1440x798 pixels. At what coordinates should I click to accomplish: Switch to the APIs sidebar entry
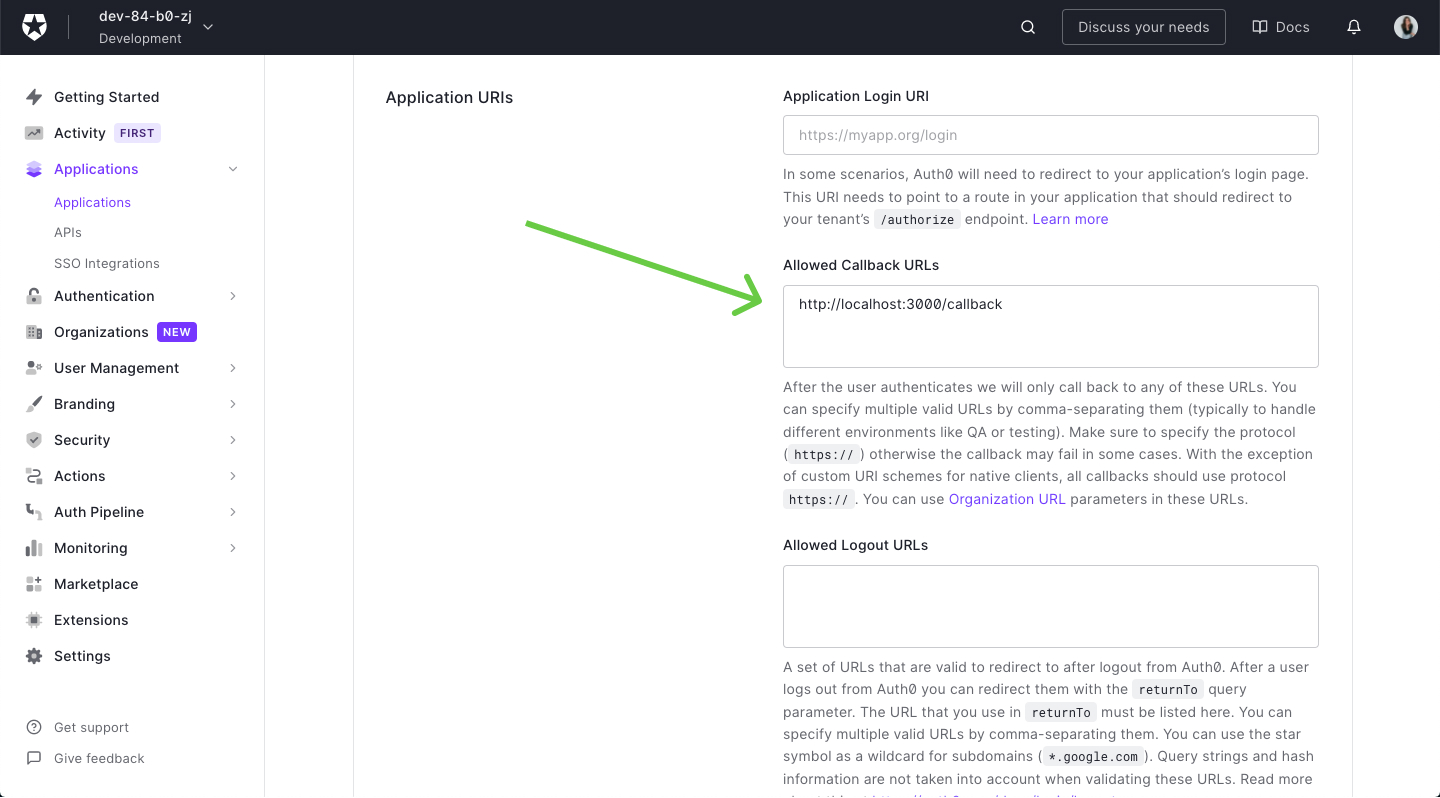[67, 232]
